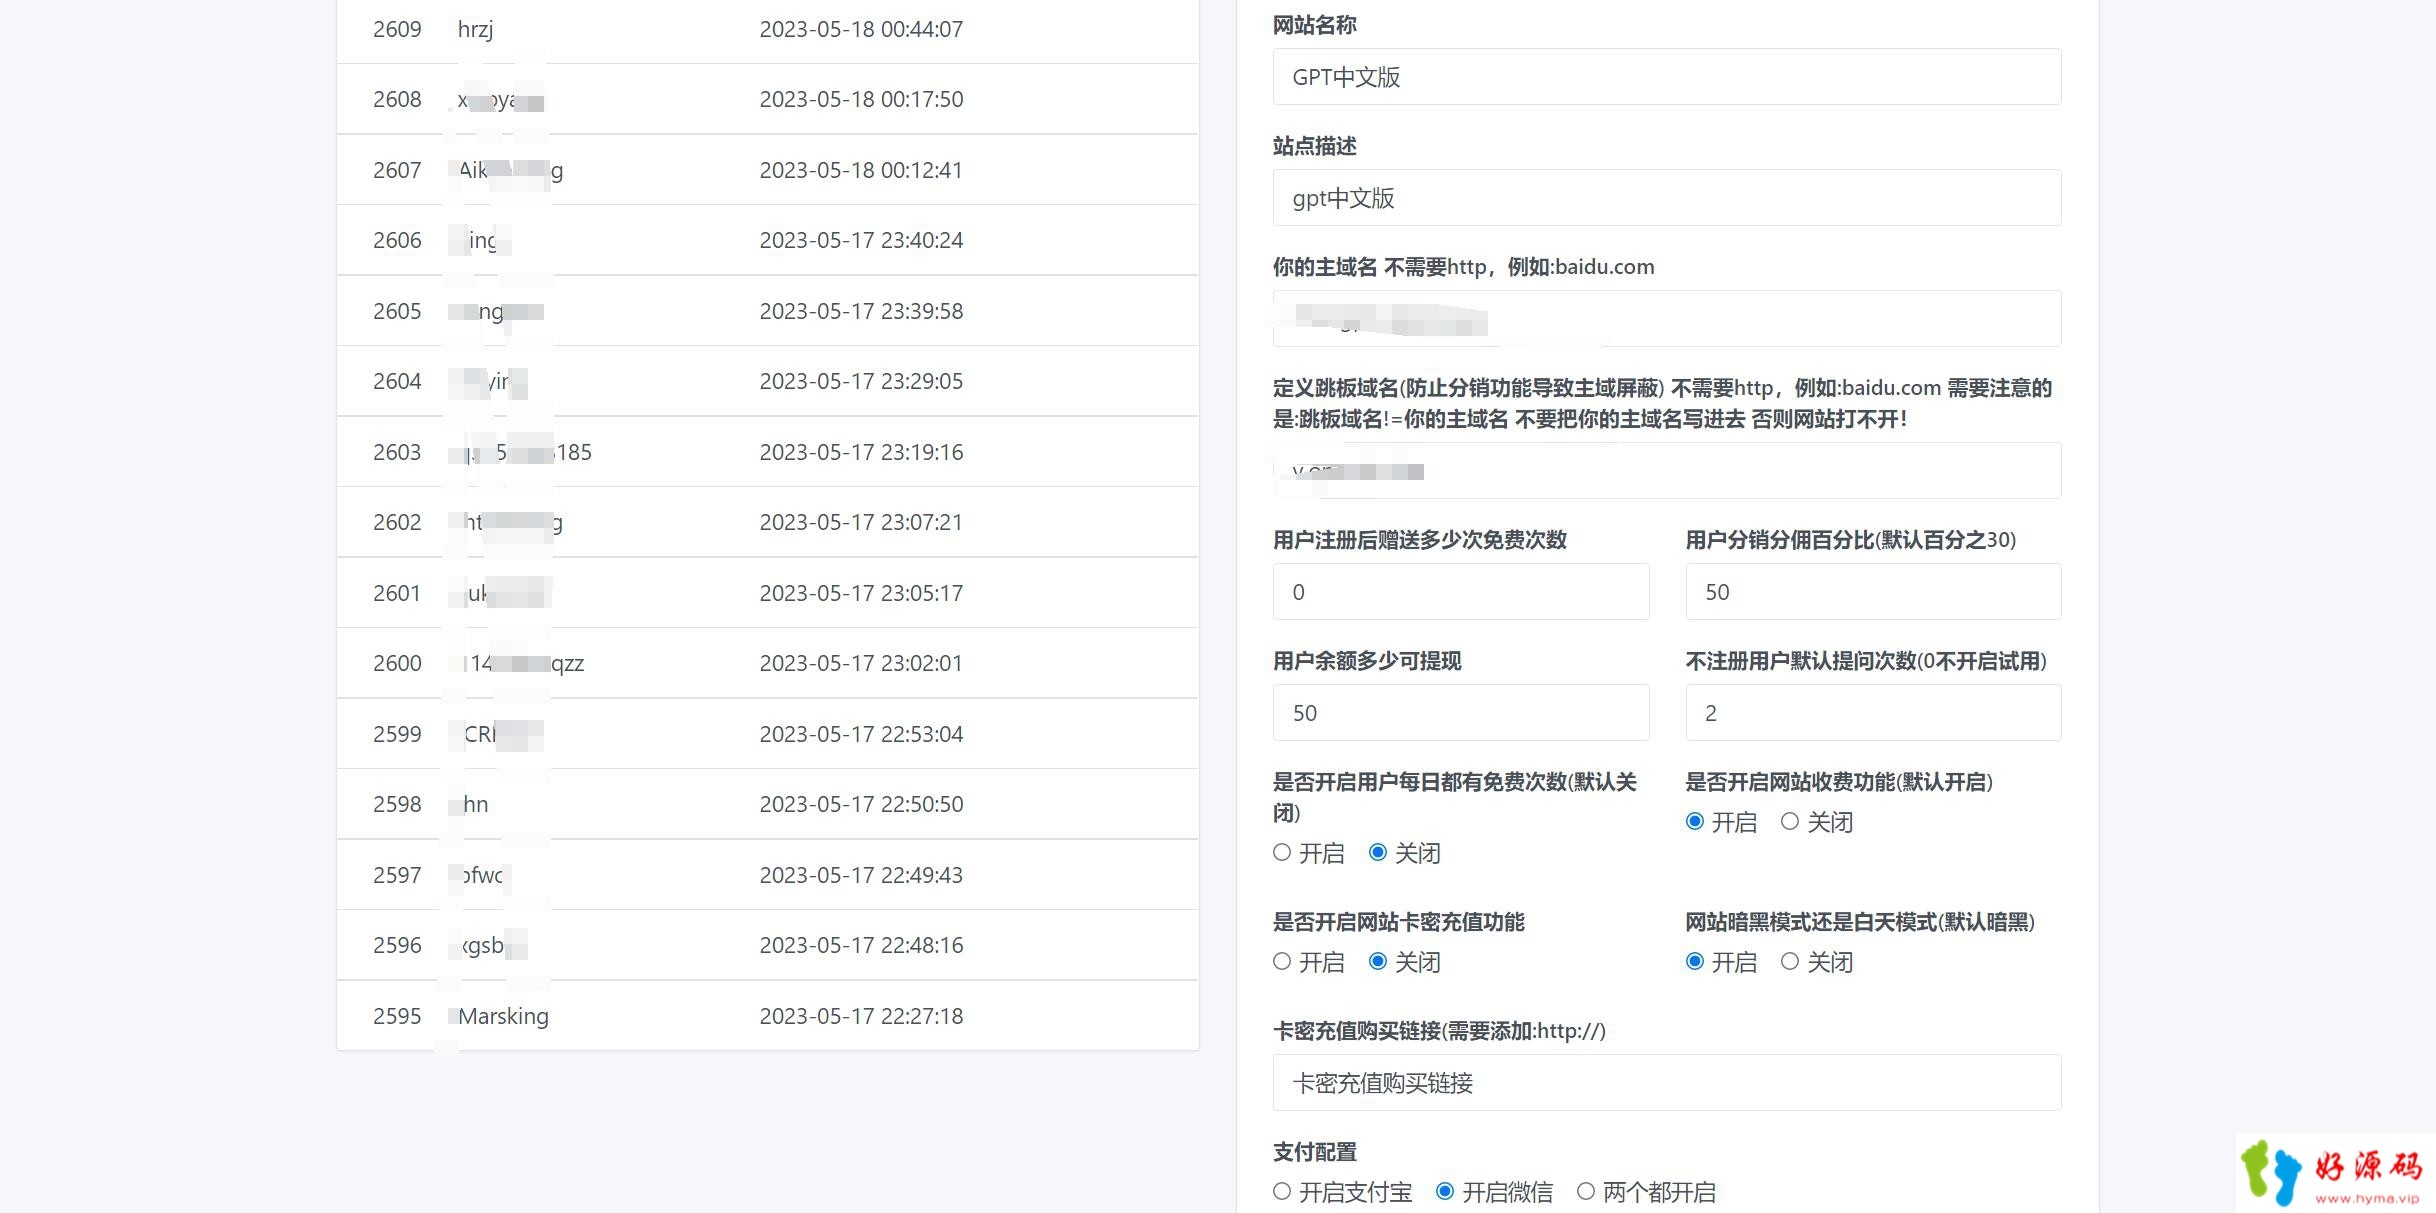Edit withdrawal balance threshold field
Viewport: 2436px width, 1213px height.
tap(1461, 713)
